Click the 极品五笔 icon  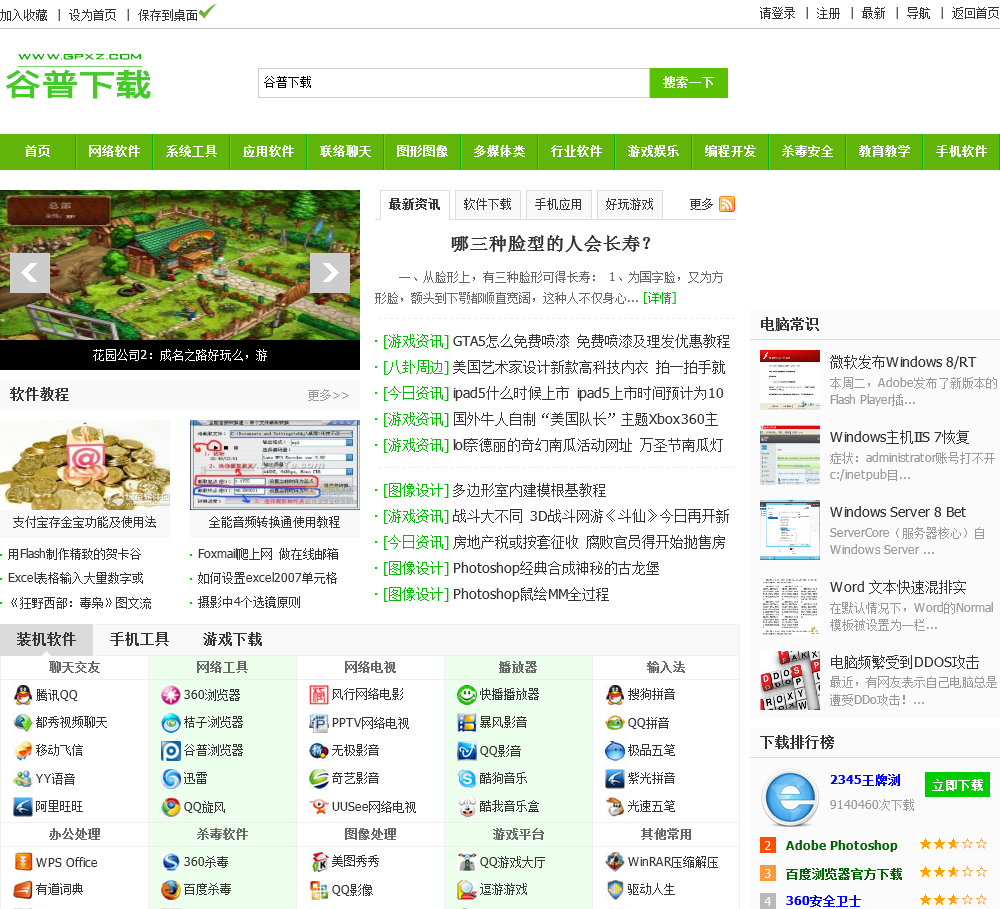pos(615,751)
